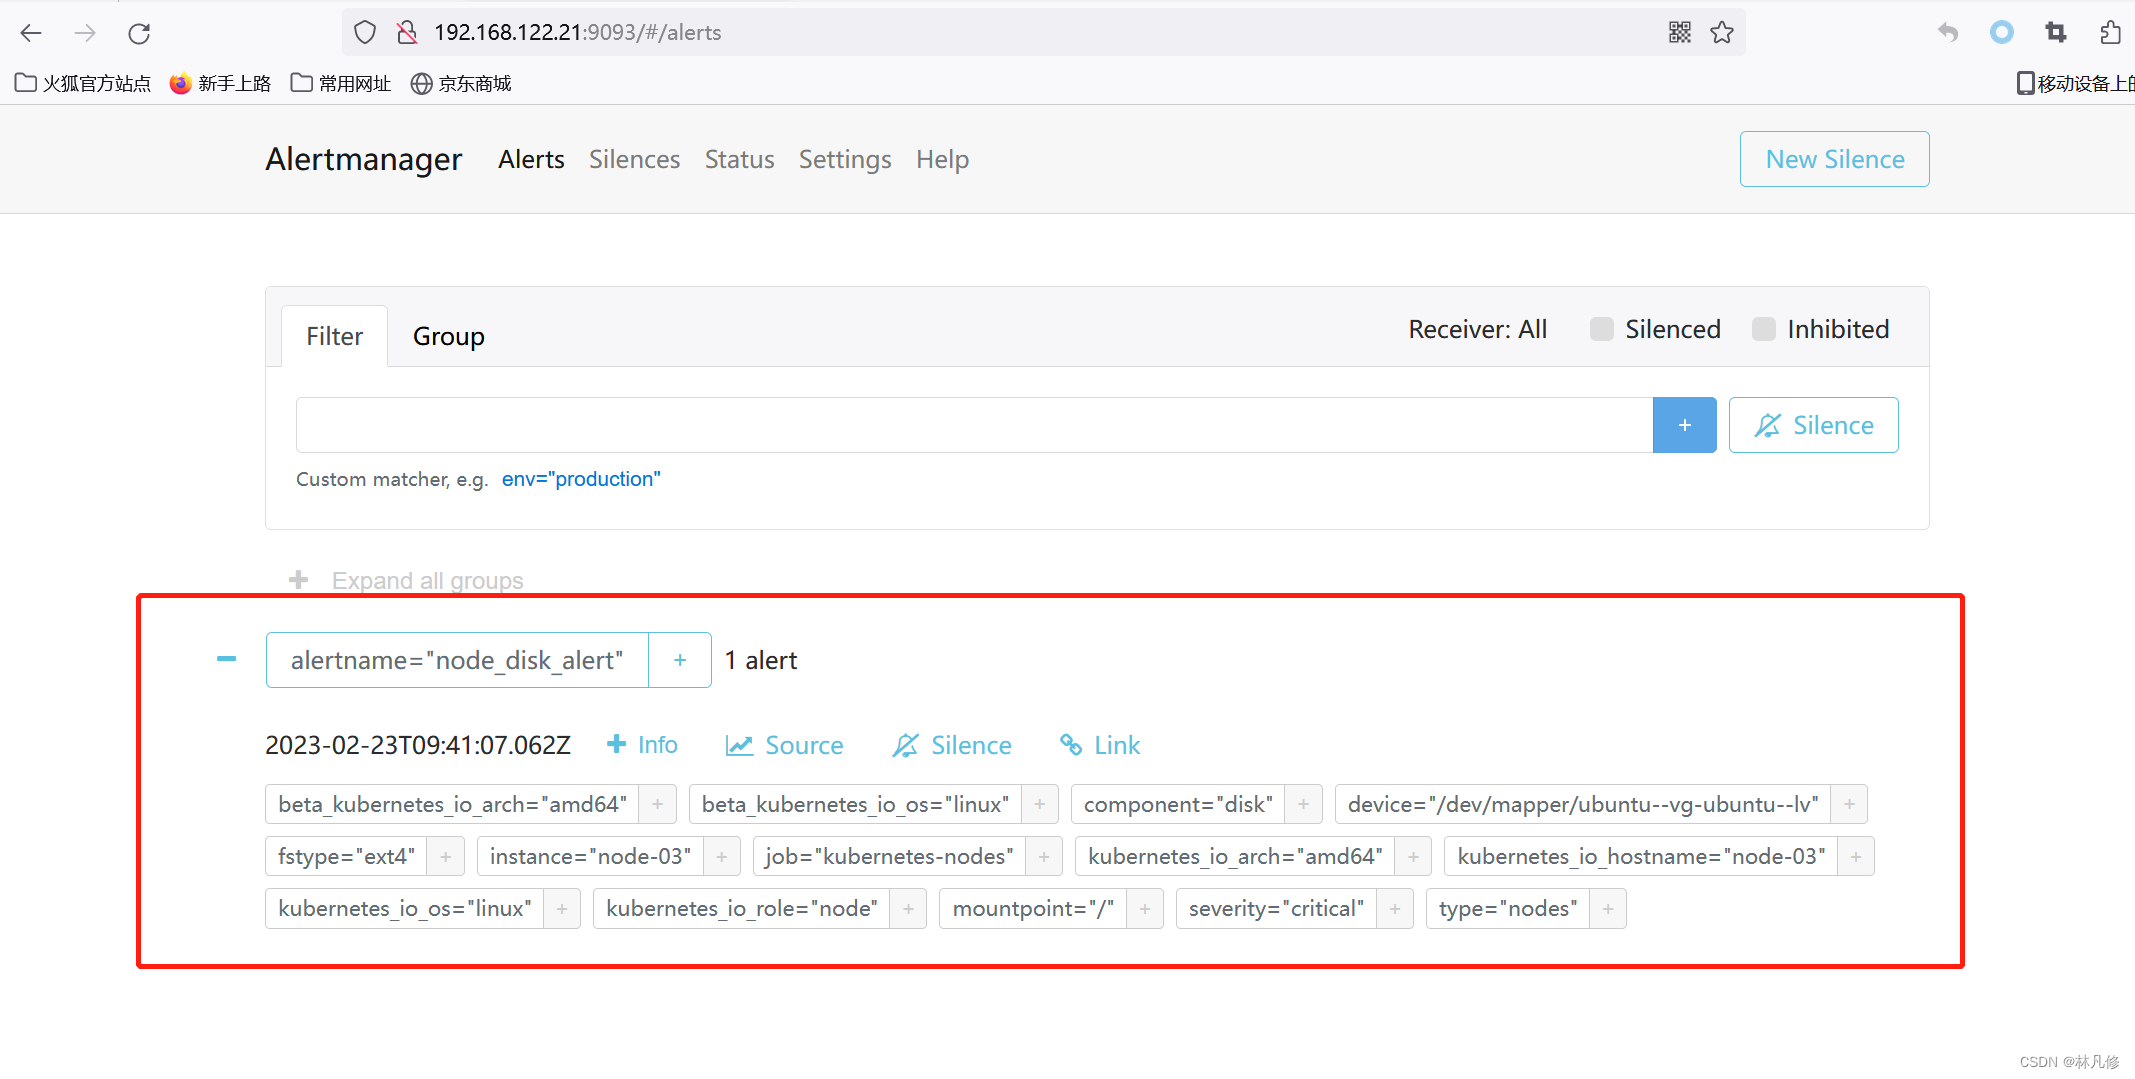Add device label to filter via plus
Viewport: 2135px width, 1079px height.
coord(1850,804)
